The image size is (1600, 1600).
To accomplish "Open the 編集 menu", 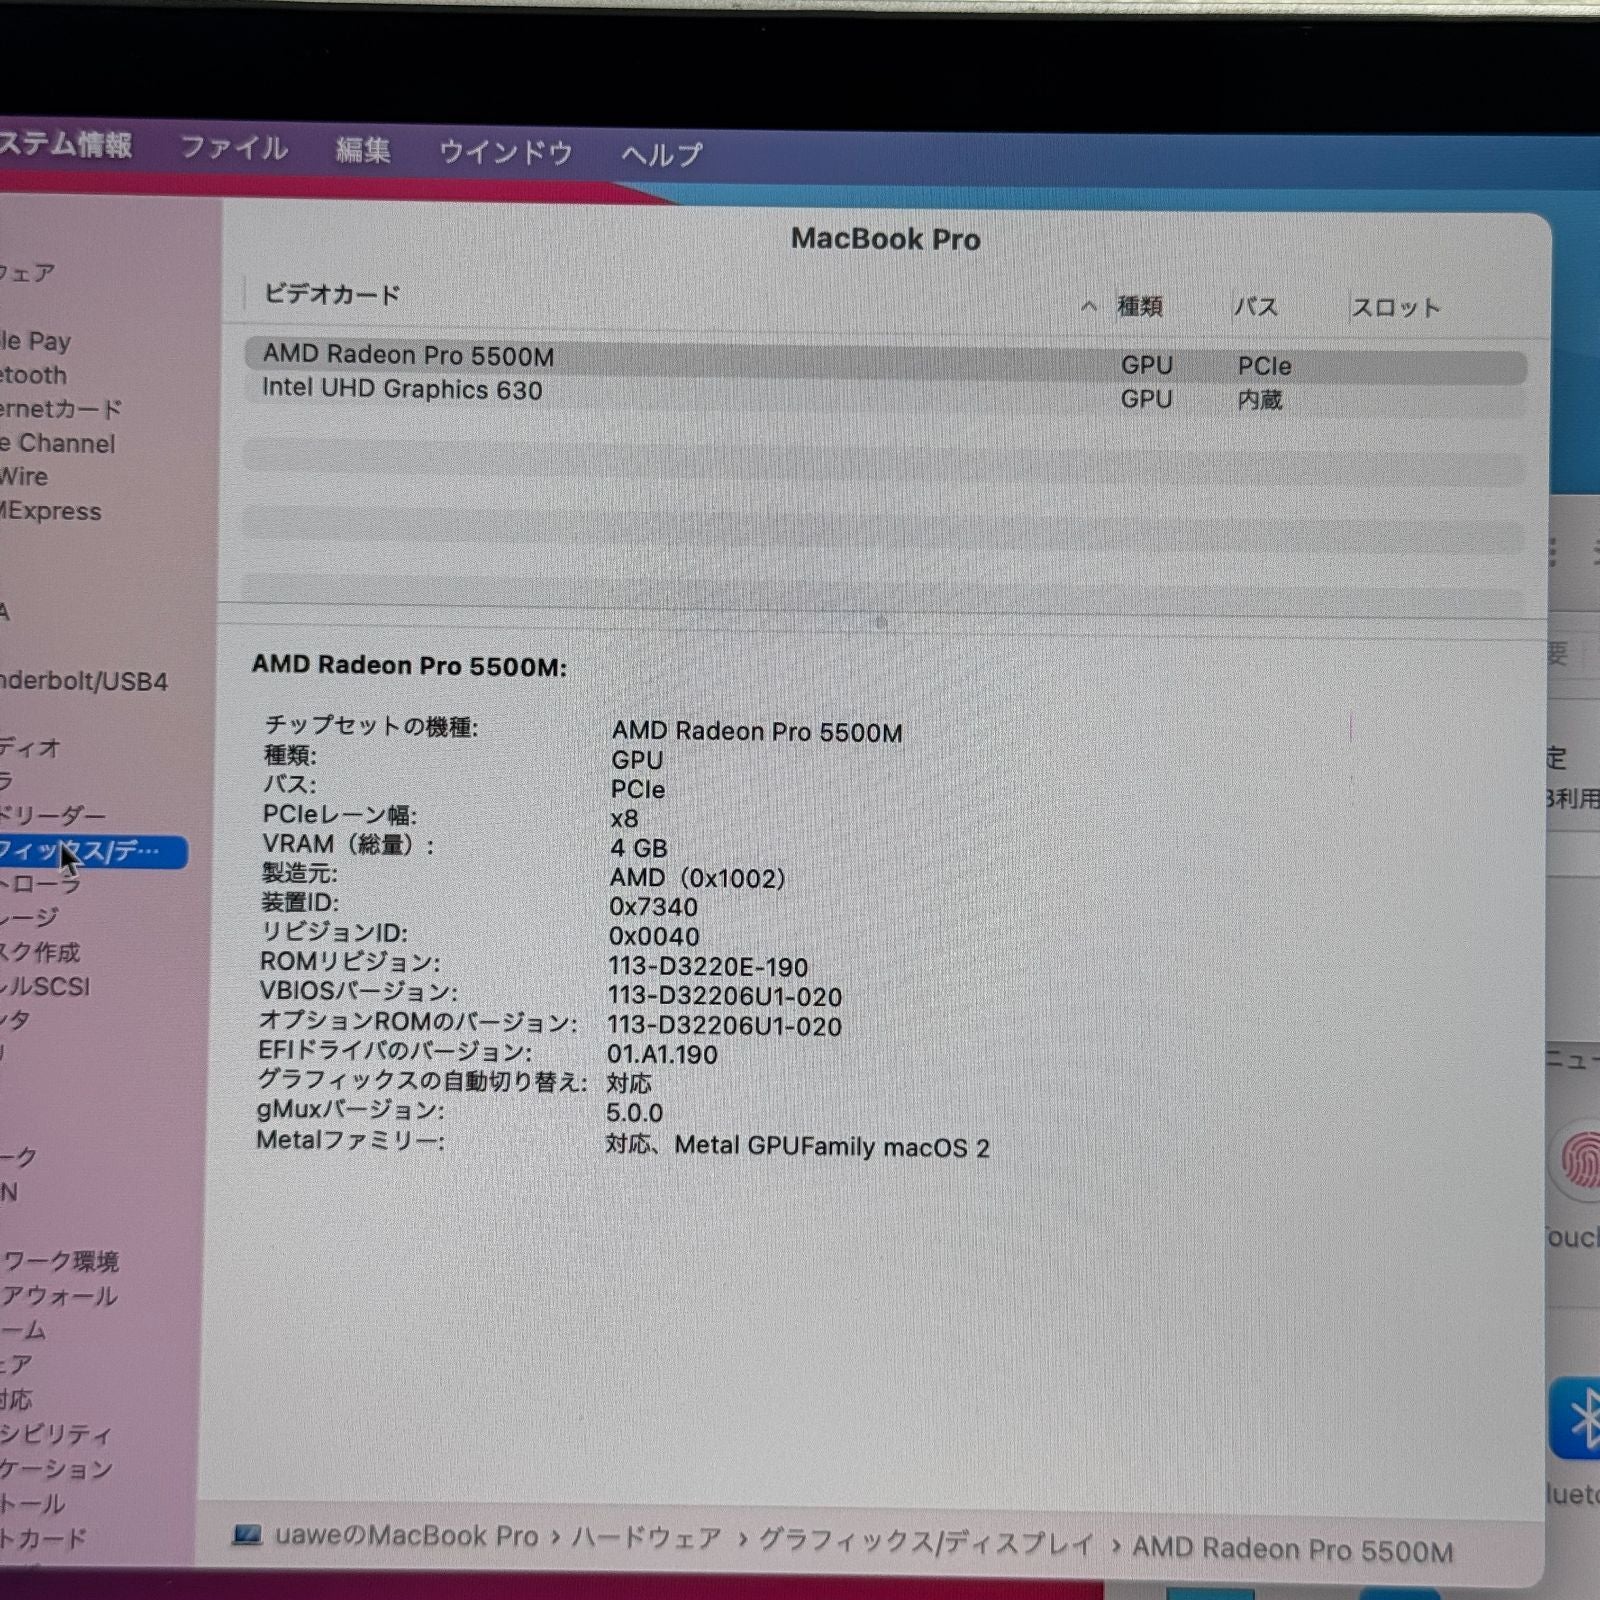I will [363, 150].
